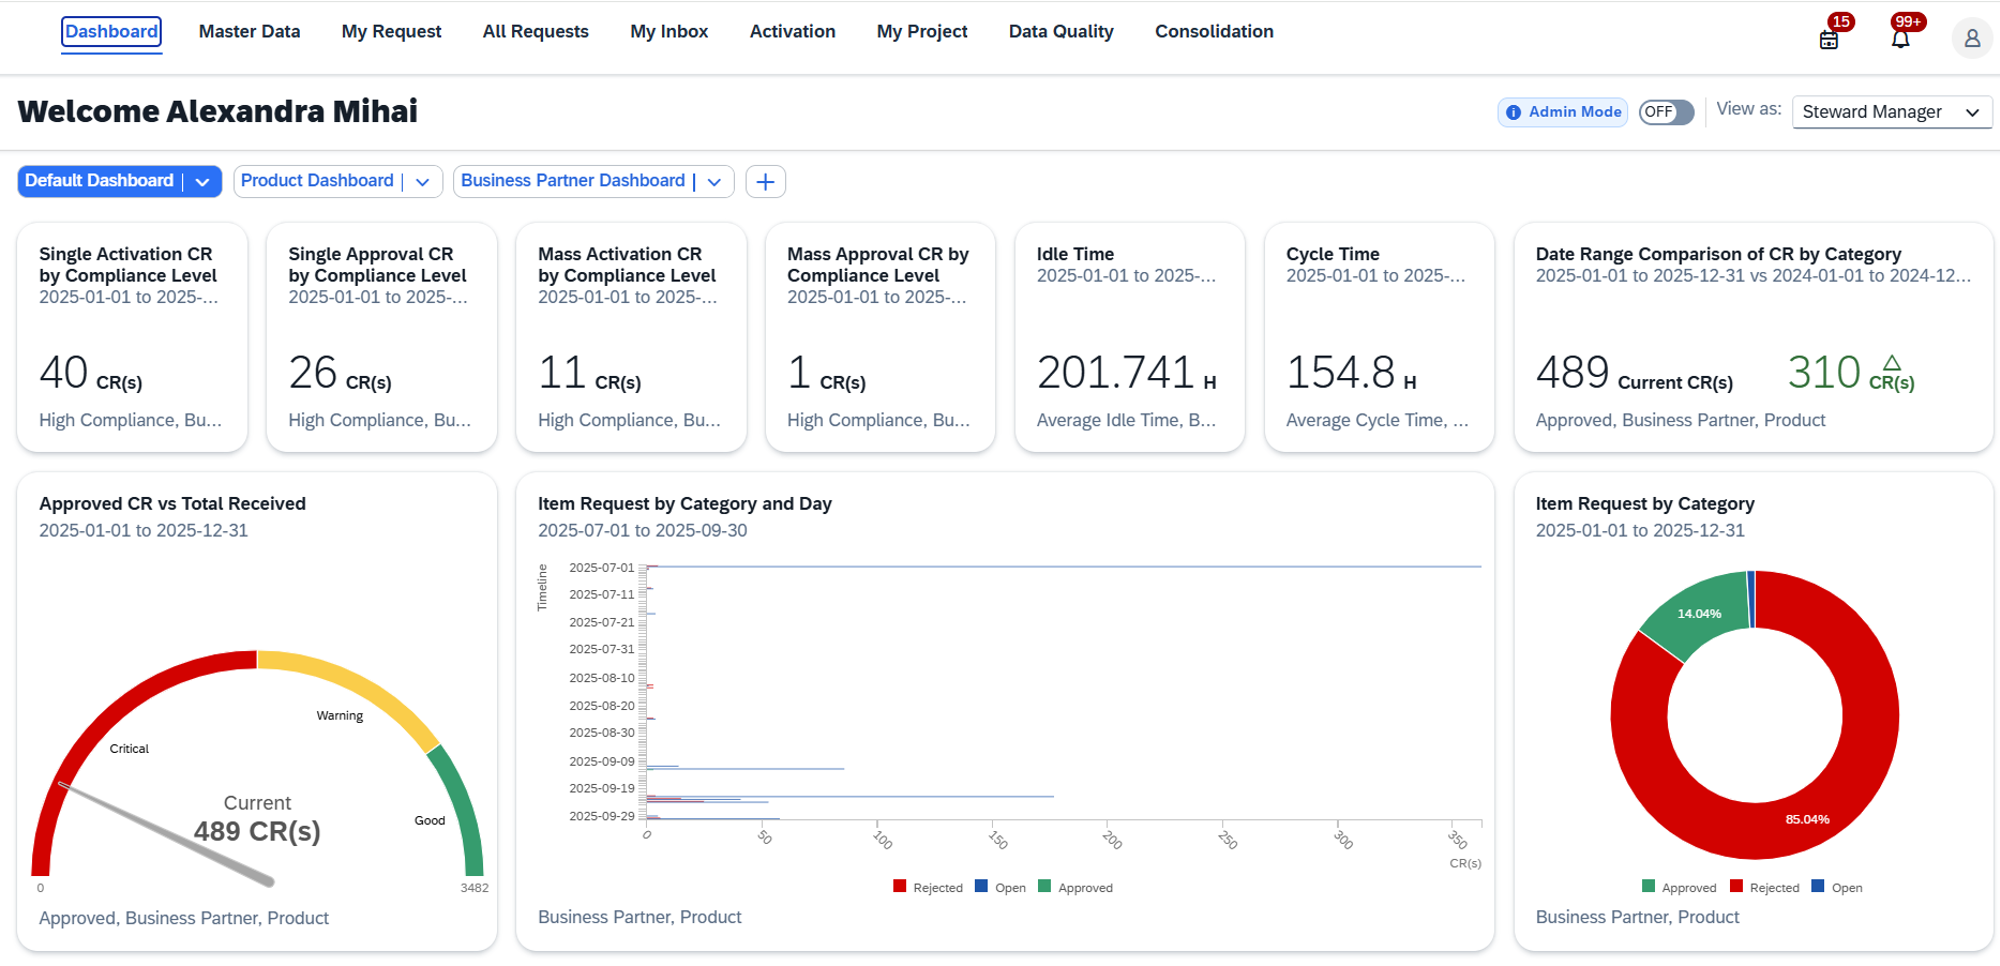Open the Activation page

pyautogui.click(x=792, y=31)
